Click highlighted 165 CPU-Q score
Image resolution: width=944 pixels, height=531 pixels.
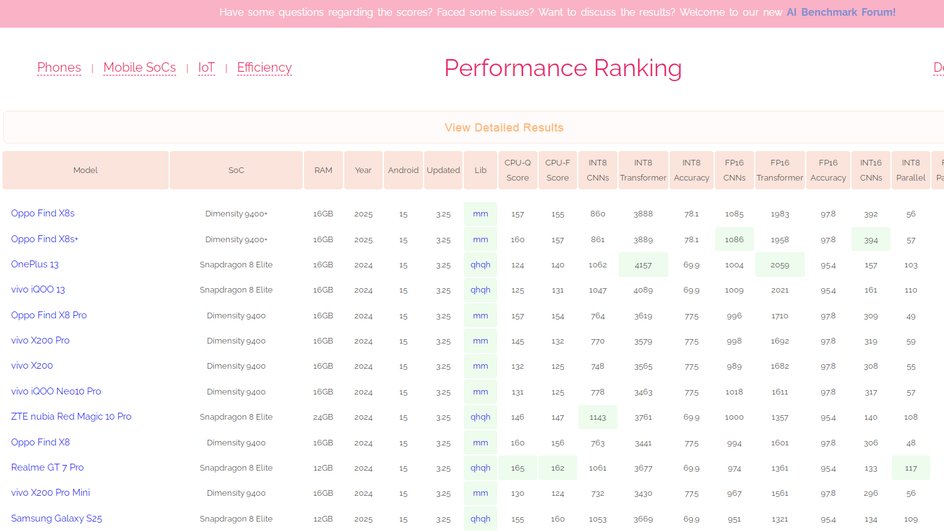(518, 468)
